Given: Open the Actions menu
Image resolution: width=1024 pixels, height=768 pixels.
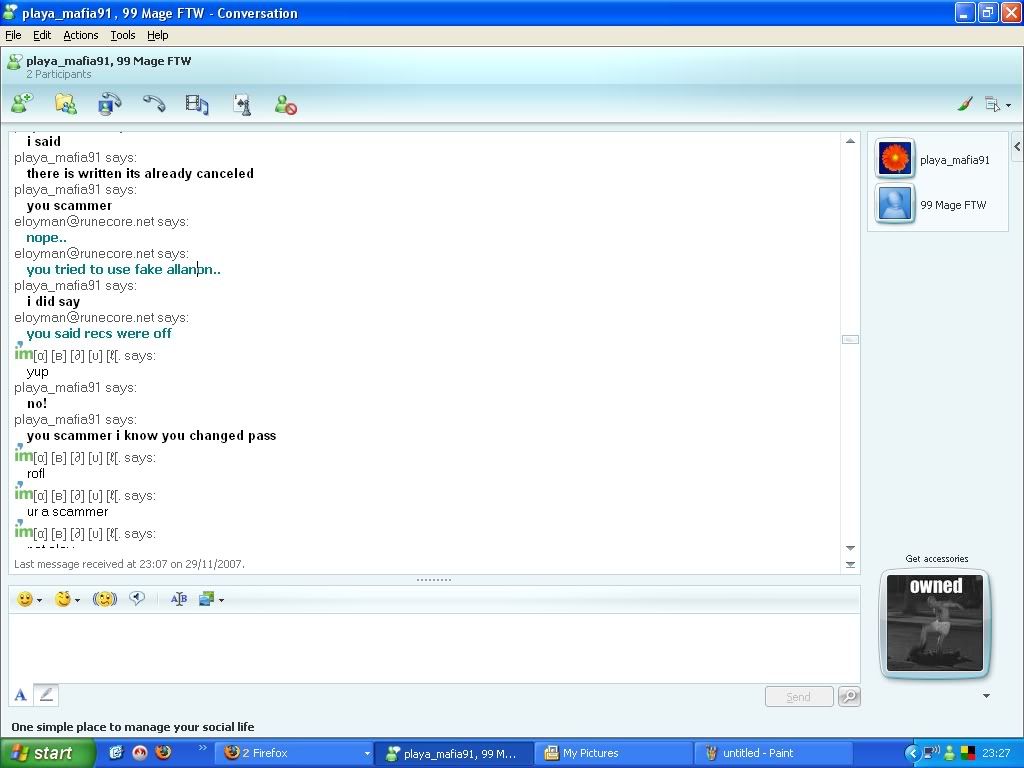Looking at the screenshot, I should (81, 35).
